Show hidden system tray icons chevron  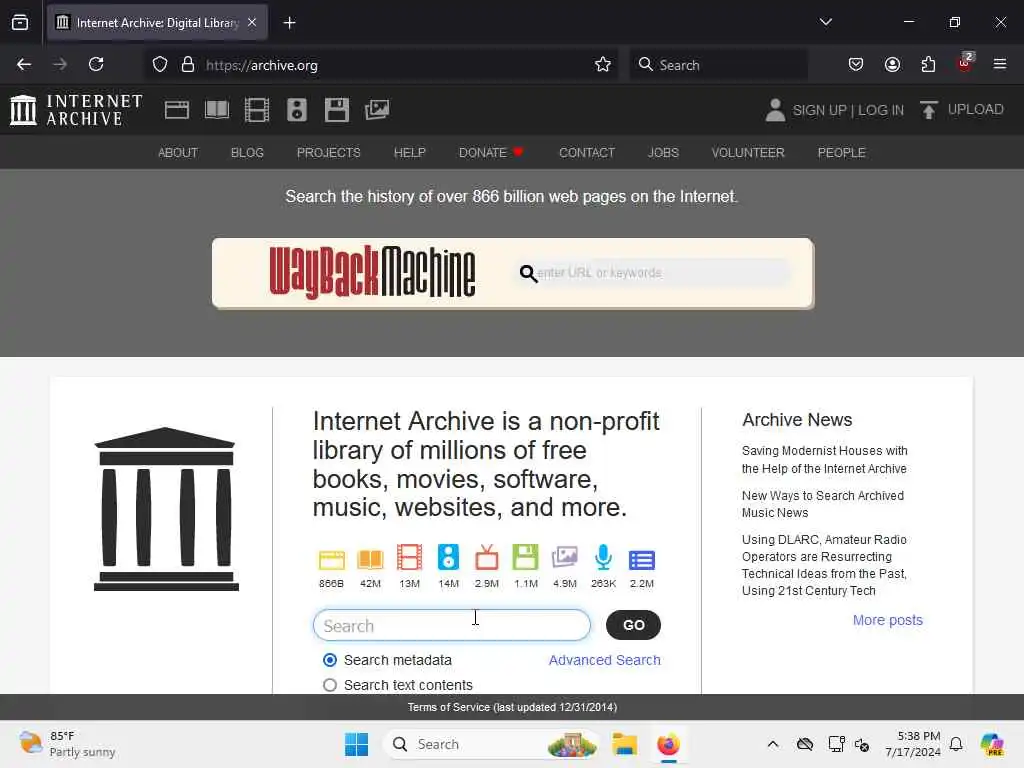pyautogui.click(x=773, y=744)
